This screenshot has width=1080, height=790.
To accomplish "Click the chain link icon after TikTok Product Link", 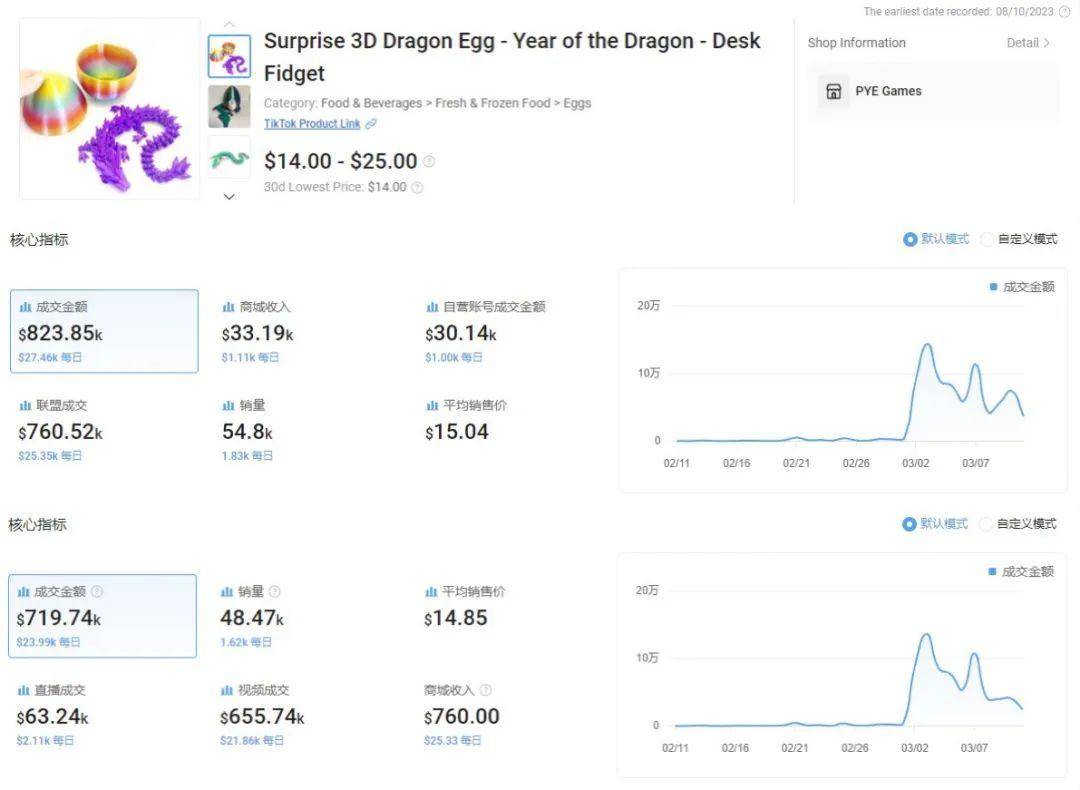I will click(371, 124).
